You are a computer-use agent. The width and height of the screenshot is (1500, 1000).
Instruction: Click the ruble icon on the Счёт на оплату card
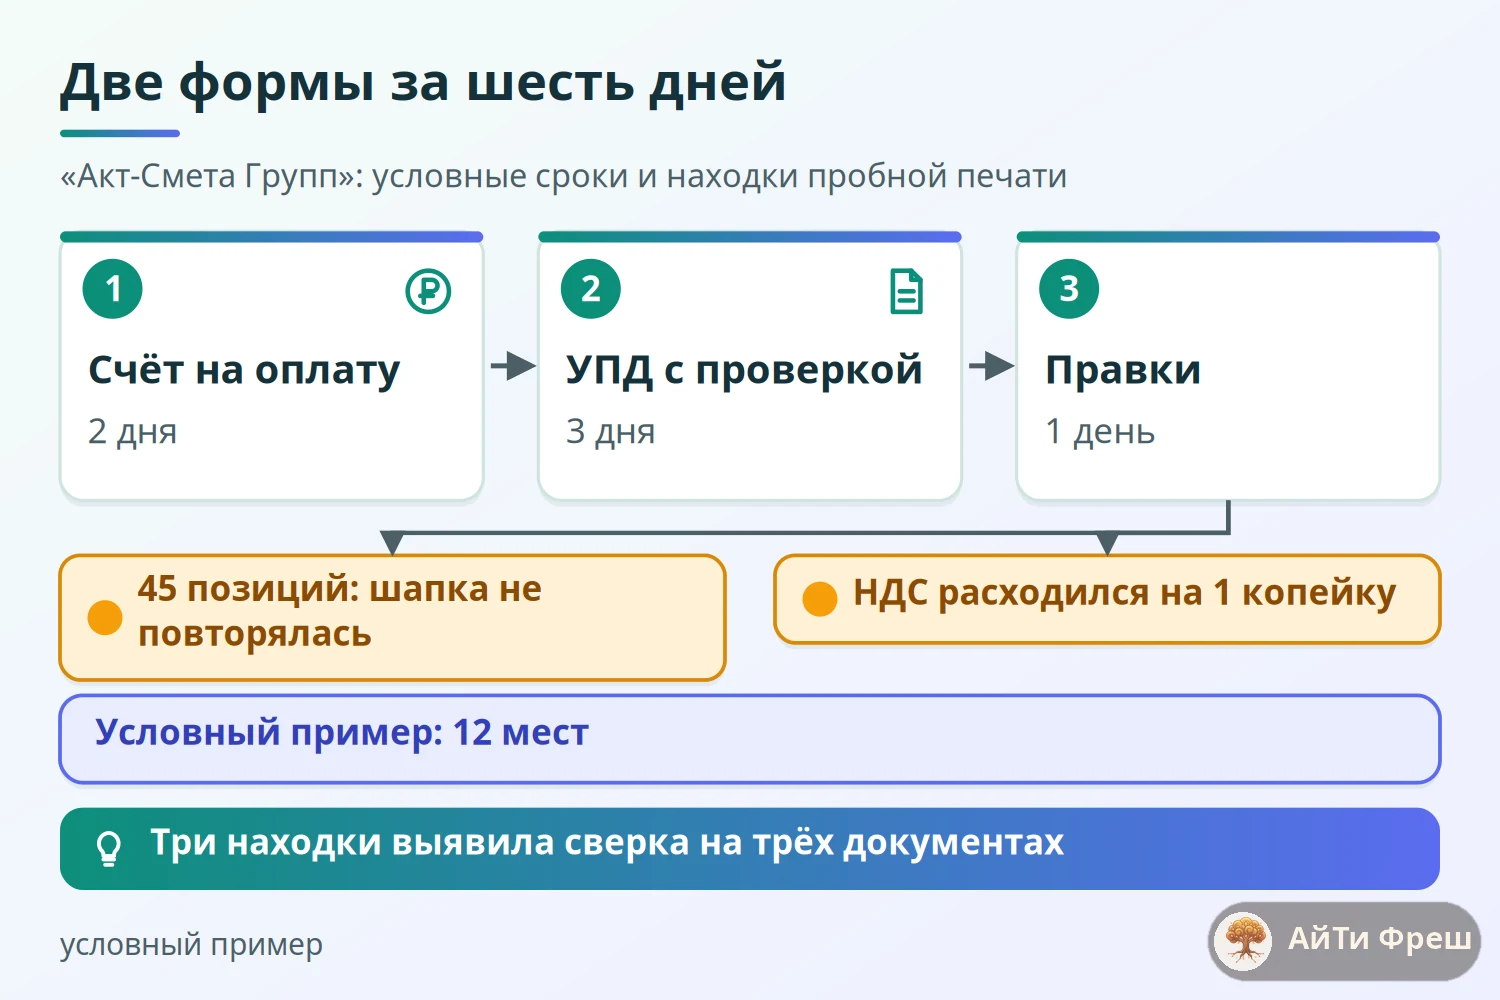point(428,291)
